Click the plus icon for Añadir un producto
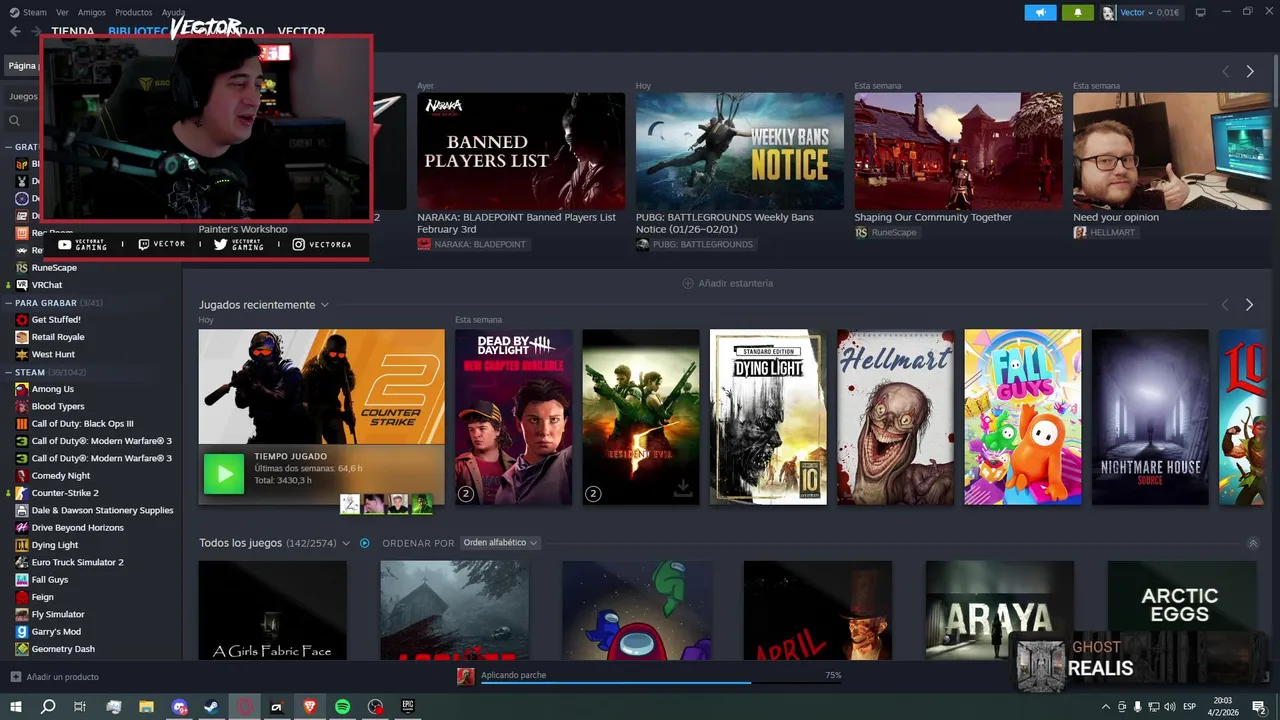1280x720 pixels. (15, 677)
